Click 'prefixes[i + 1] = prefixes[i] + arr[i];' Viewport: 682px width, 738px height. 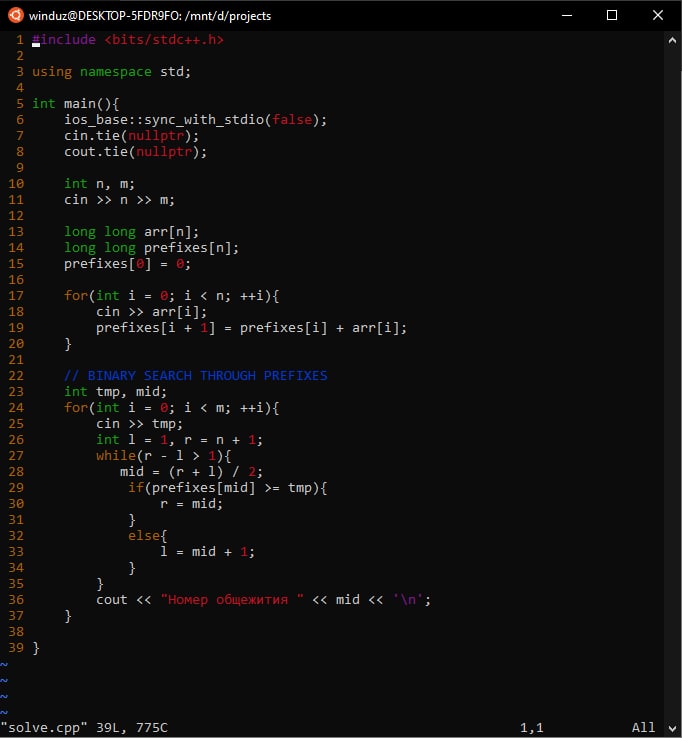pyautogui.click(x=251, y=328)
